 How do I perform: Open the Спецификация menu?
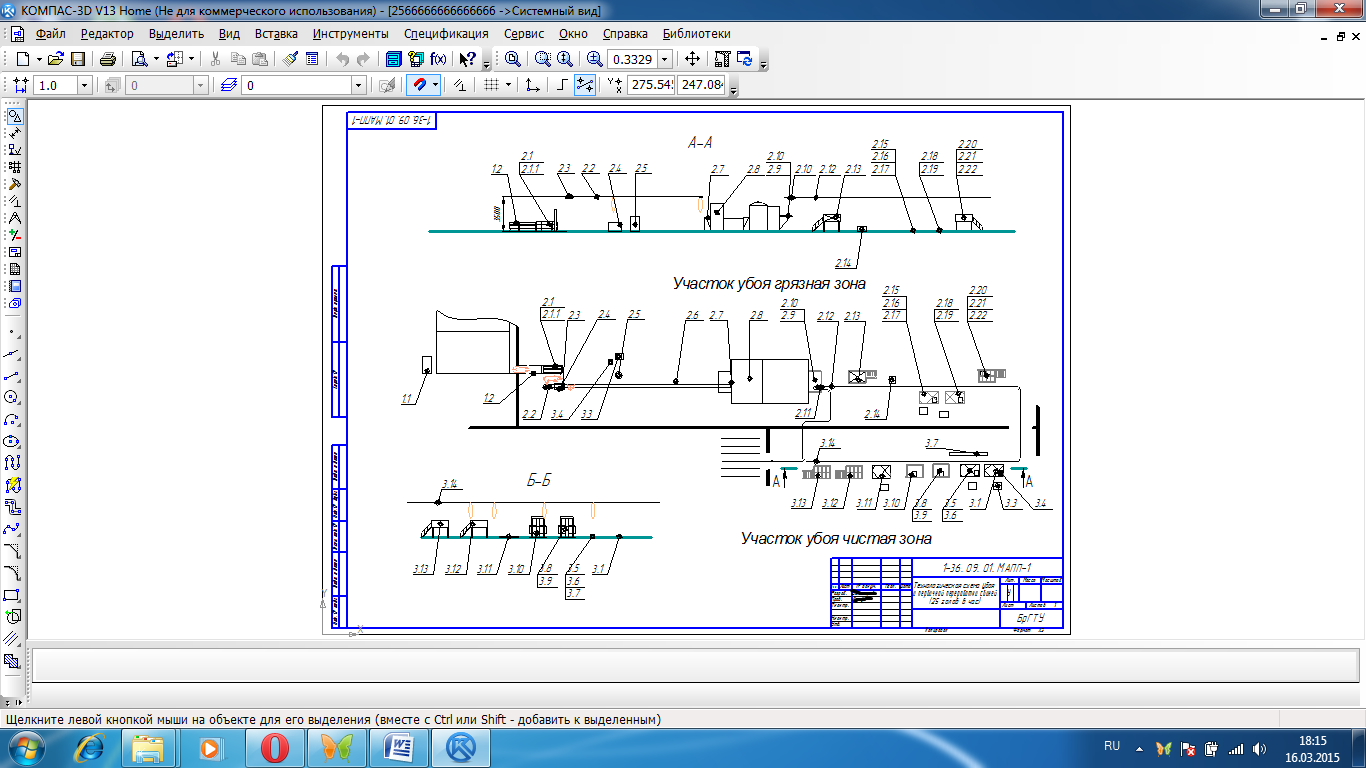click(x=446, y=33)
